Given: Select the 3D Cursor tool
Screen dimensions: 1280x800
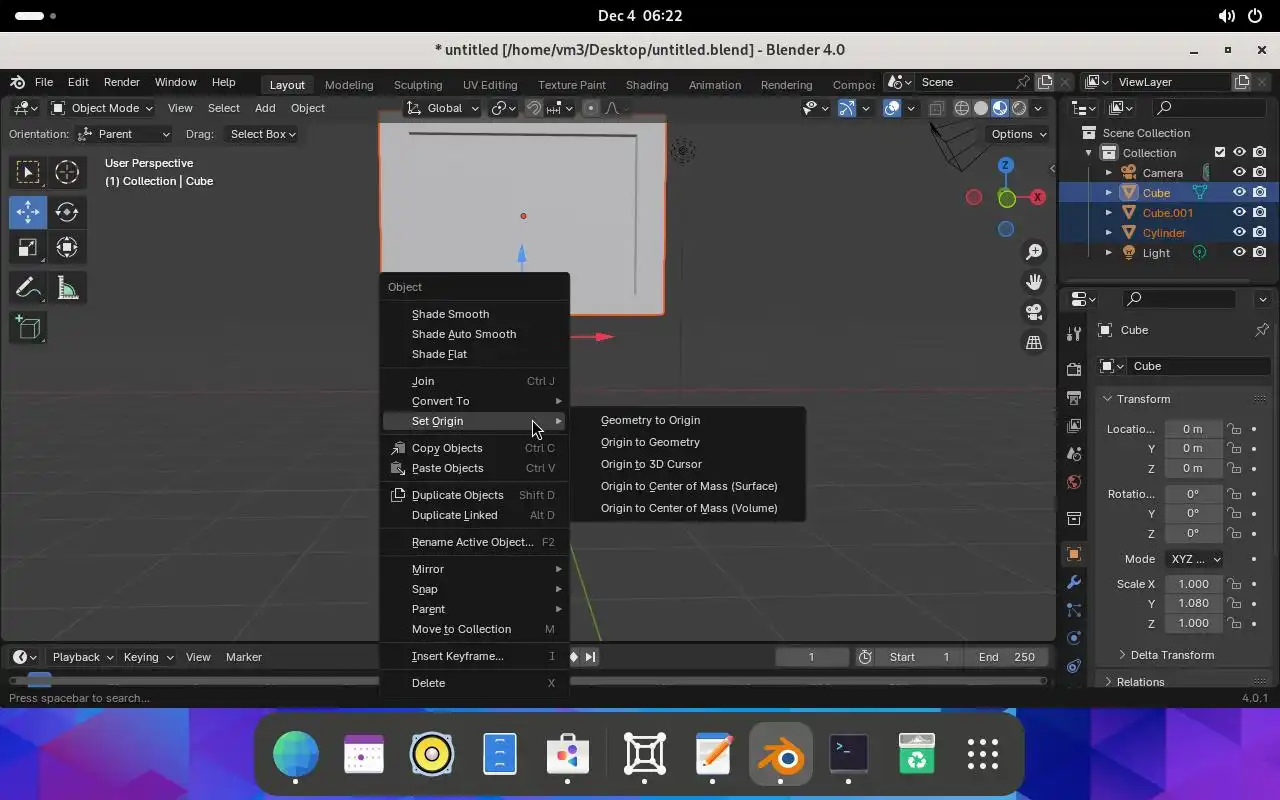Looking at the screenshot, I should (x=67, y=172).
